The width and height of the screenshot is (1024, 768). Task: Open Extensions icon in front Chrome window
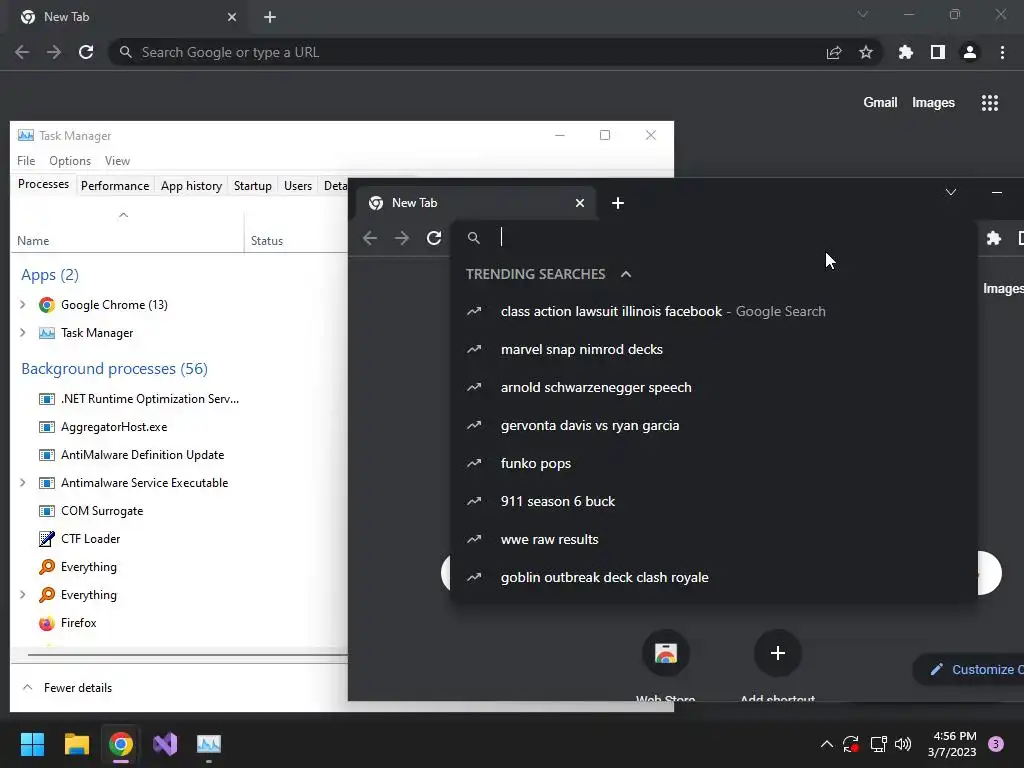coord(993,238)
